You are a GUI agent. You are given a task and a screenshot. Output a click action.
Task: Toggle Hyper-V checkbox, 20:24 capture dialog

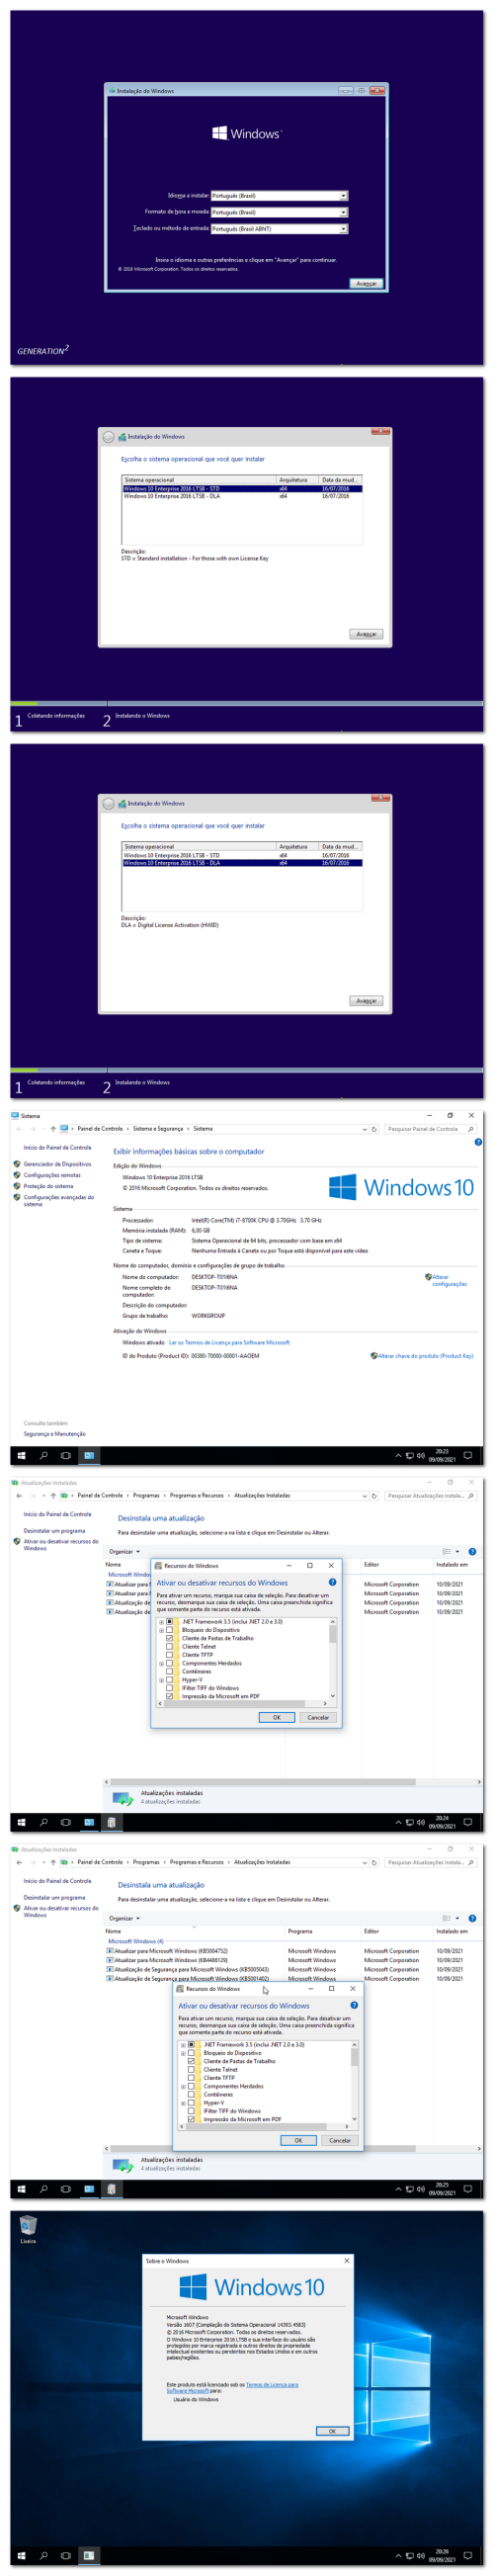click(169, 1680)
